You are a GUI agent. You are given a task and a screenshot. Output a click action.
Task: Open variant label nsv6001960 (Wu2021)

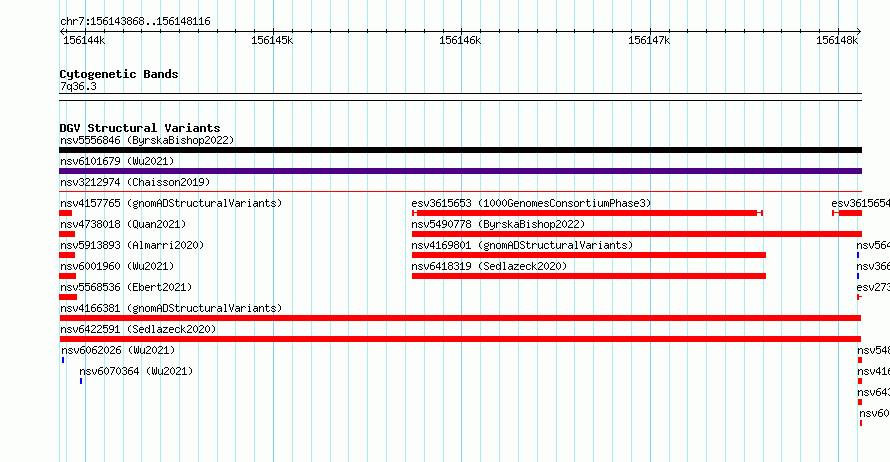coord(117,266)
